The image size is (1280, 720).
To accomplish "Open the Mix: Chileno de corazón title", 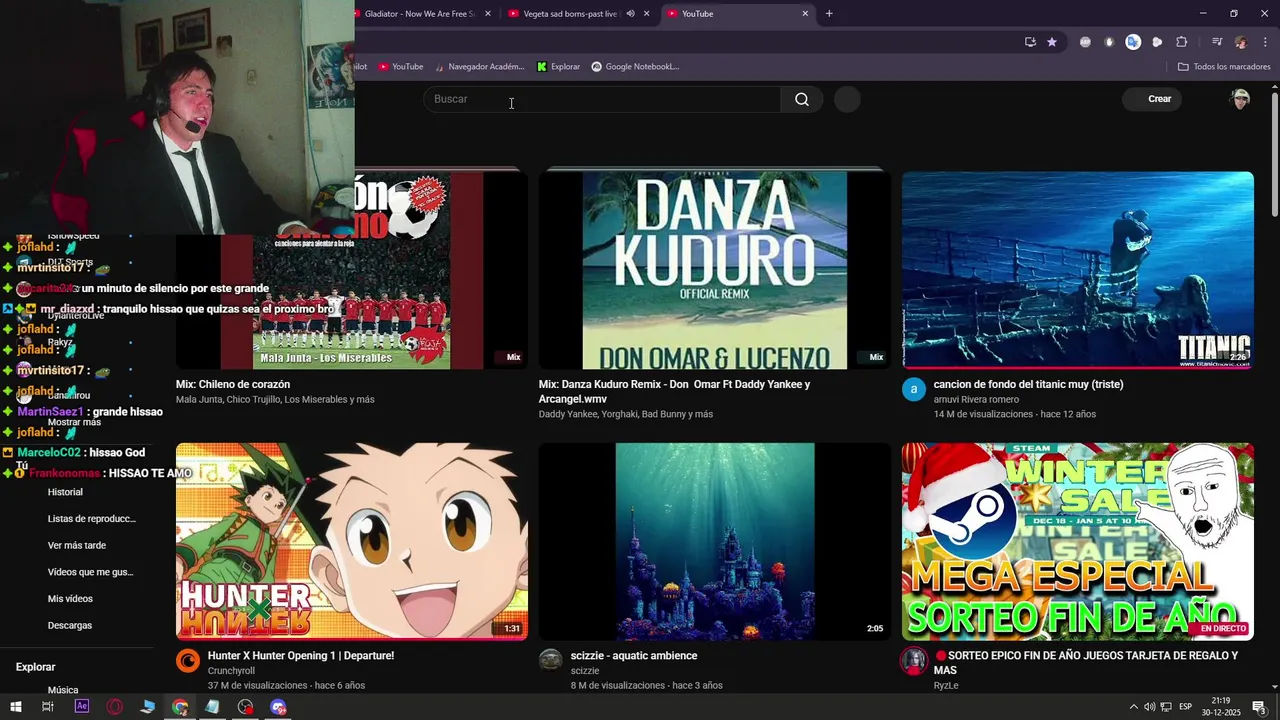I will click(x=233, y=384).
